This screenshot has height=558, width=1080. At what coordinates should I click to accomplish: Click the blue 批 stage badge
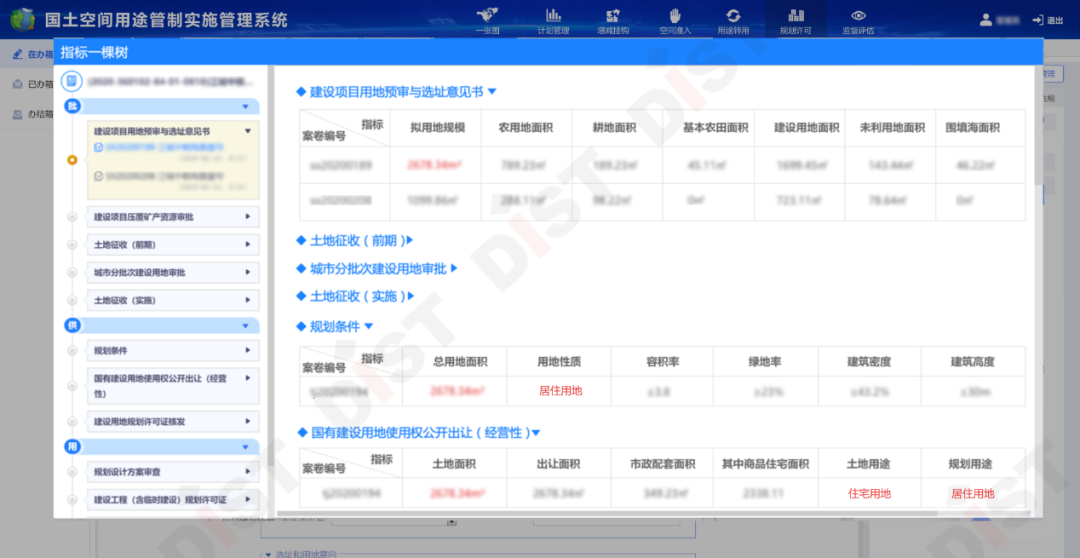coord(72,106)
